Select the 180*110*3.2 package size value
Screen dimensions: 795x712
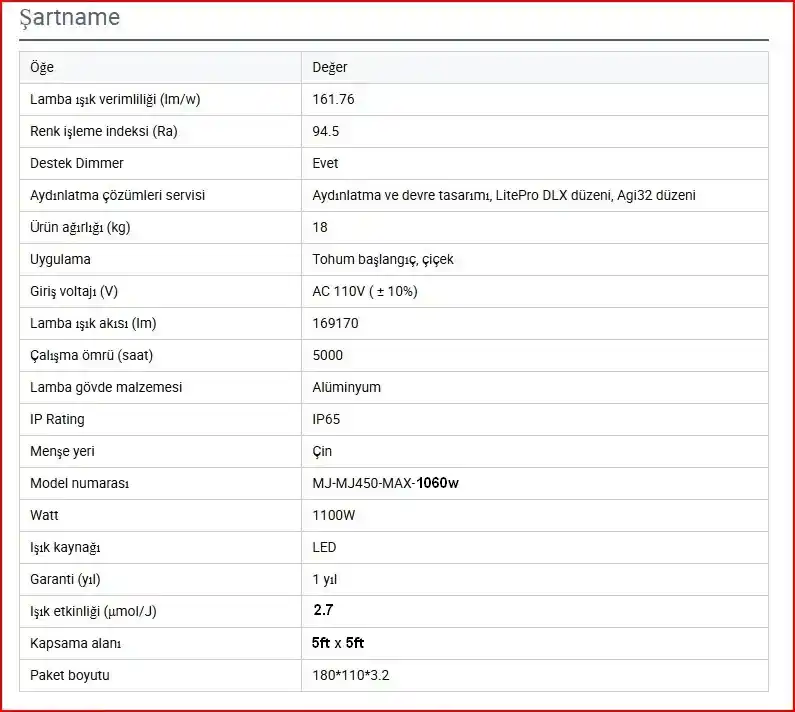(350, 675)
